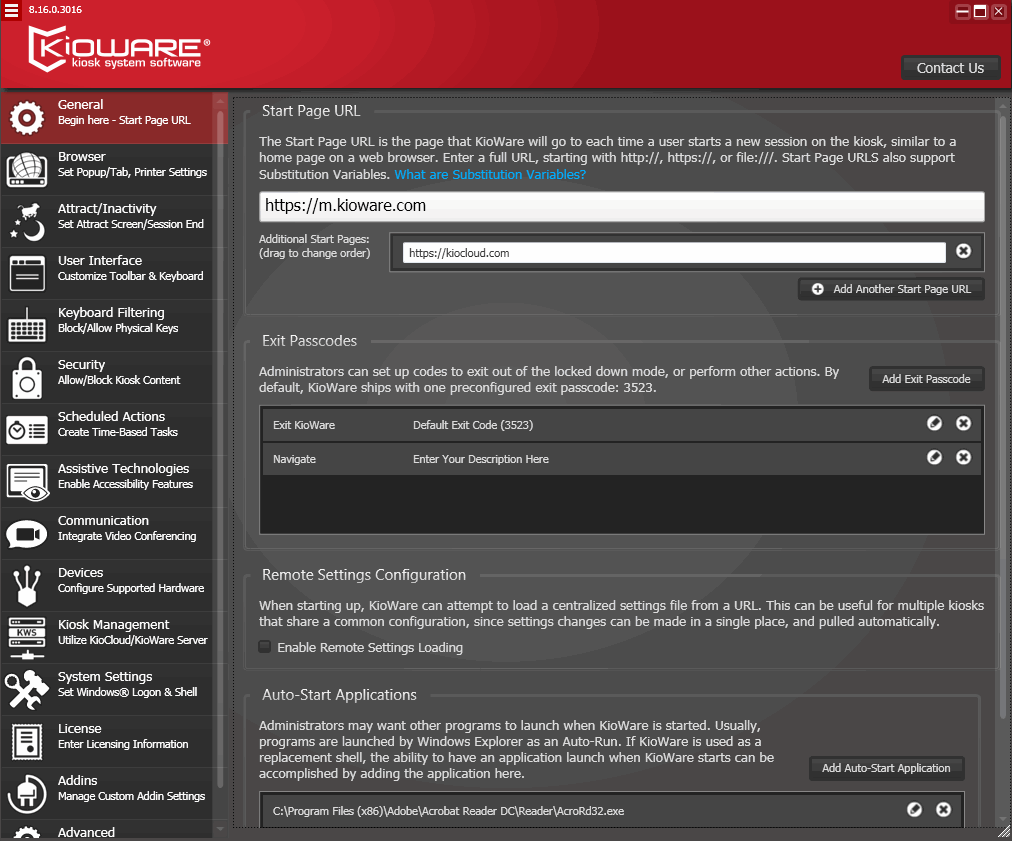The height and width of the screenshot is (841, 1012).
Task: Go to Devices settings
Action: [x=107, y=585]
